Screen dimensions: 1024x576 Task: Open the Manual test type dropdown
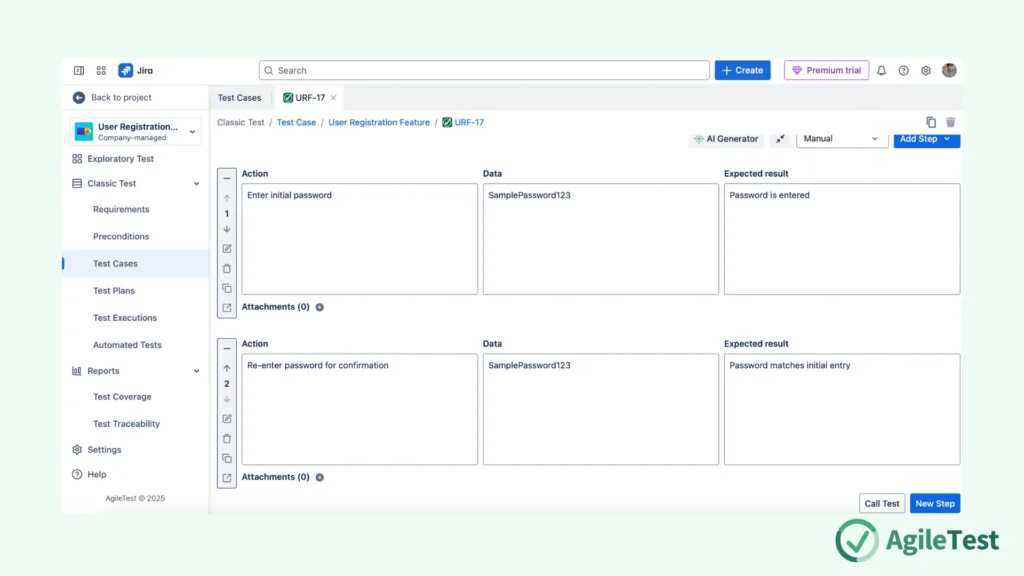[x=841, y=139]
